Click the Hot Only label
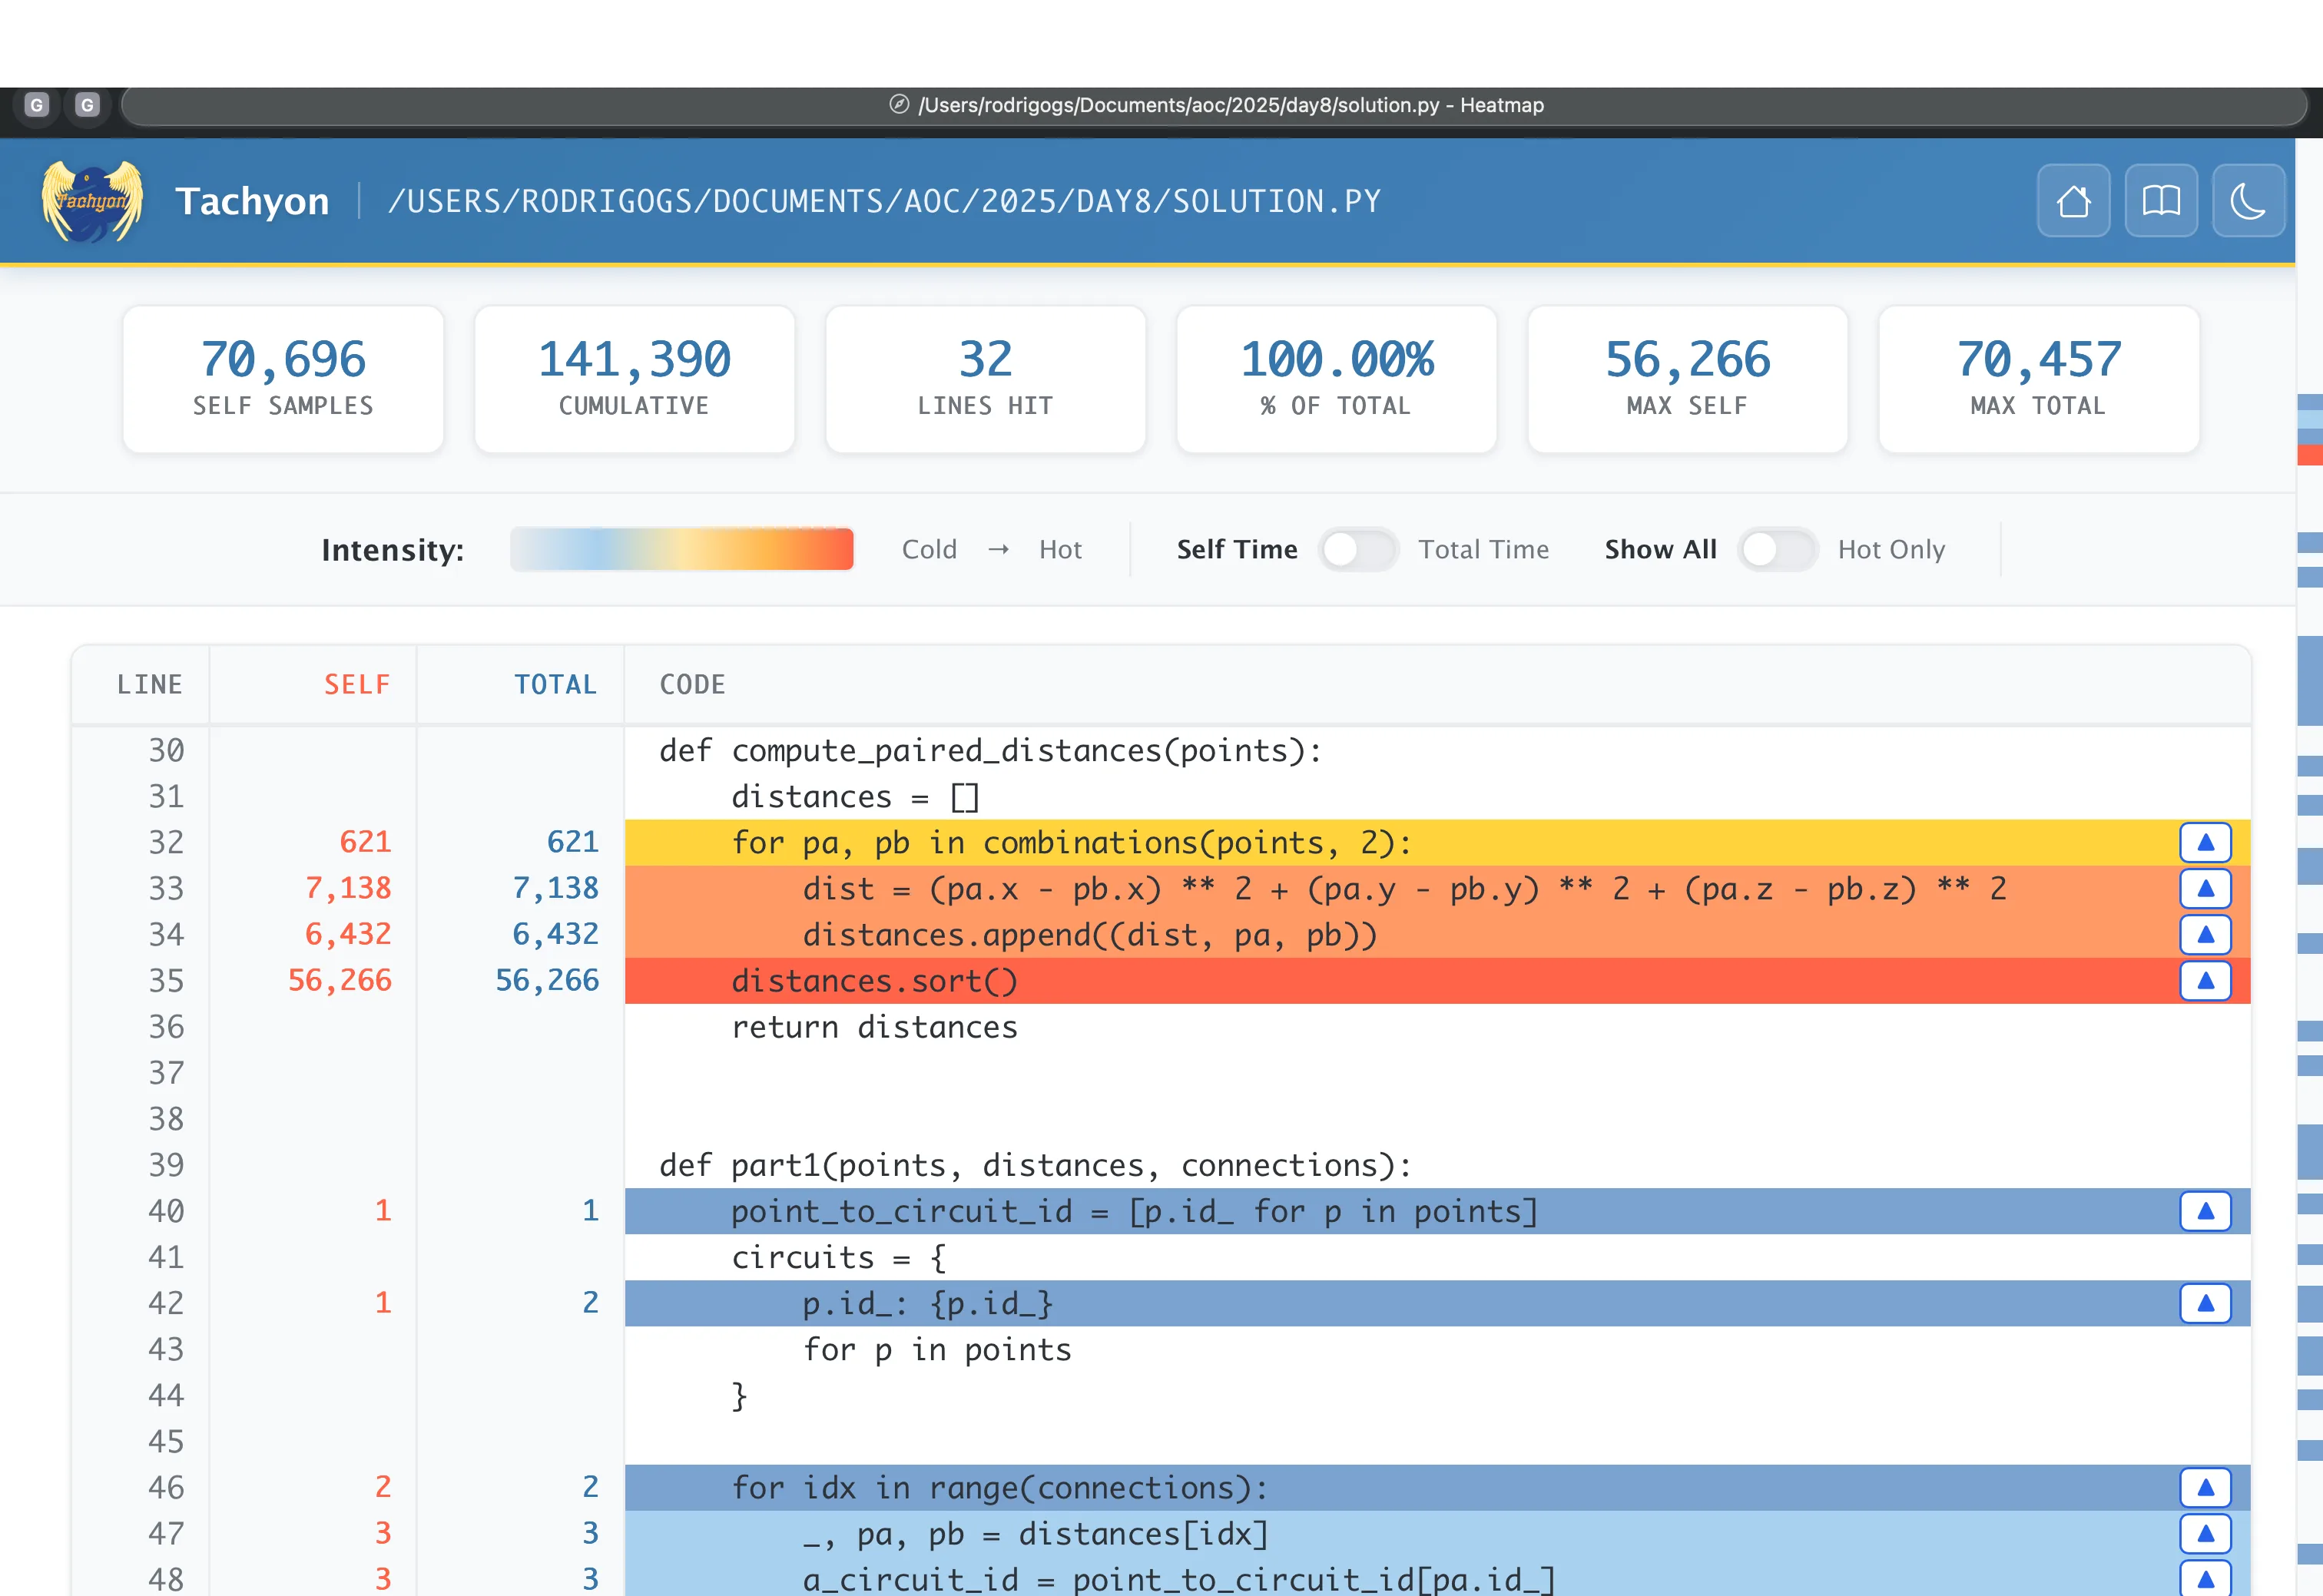Image resolution: width=2323 pixels, height=1596 pixels. click(1891, 549)
